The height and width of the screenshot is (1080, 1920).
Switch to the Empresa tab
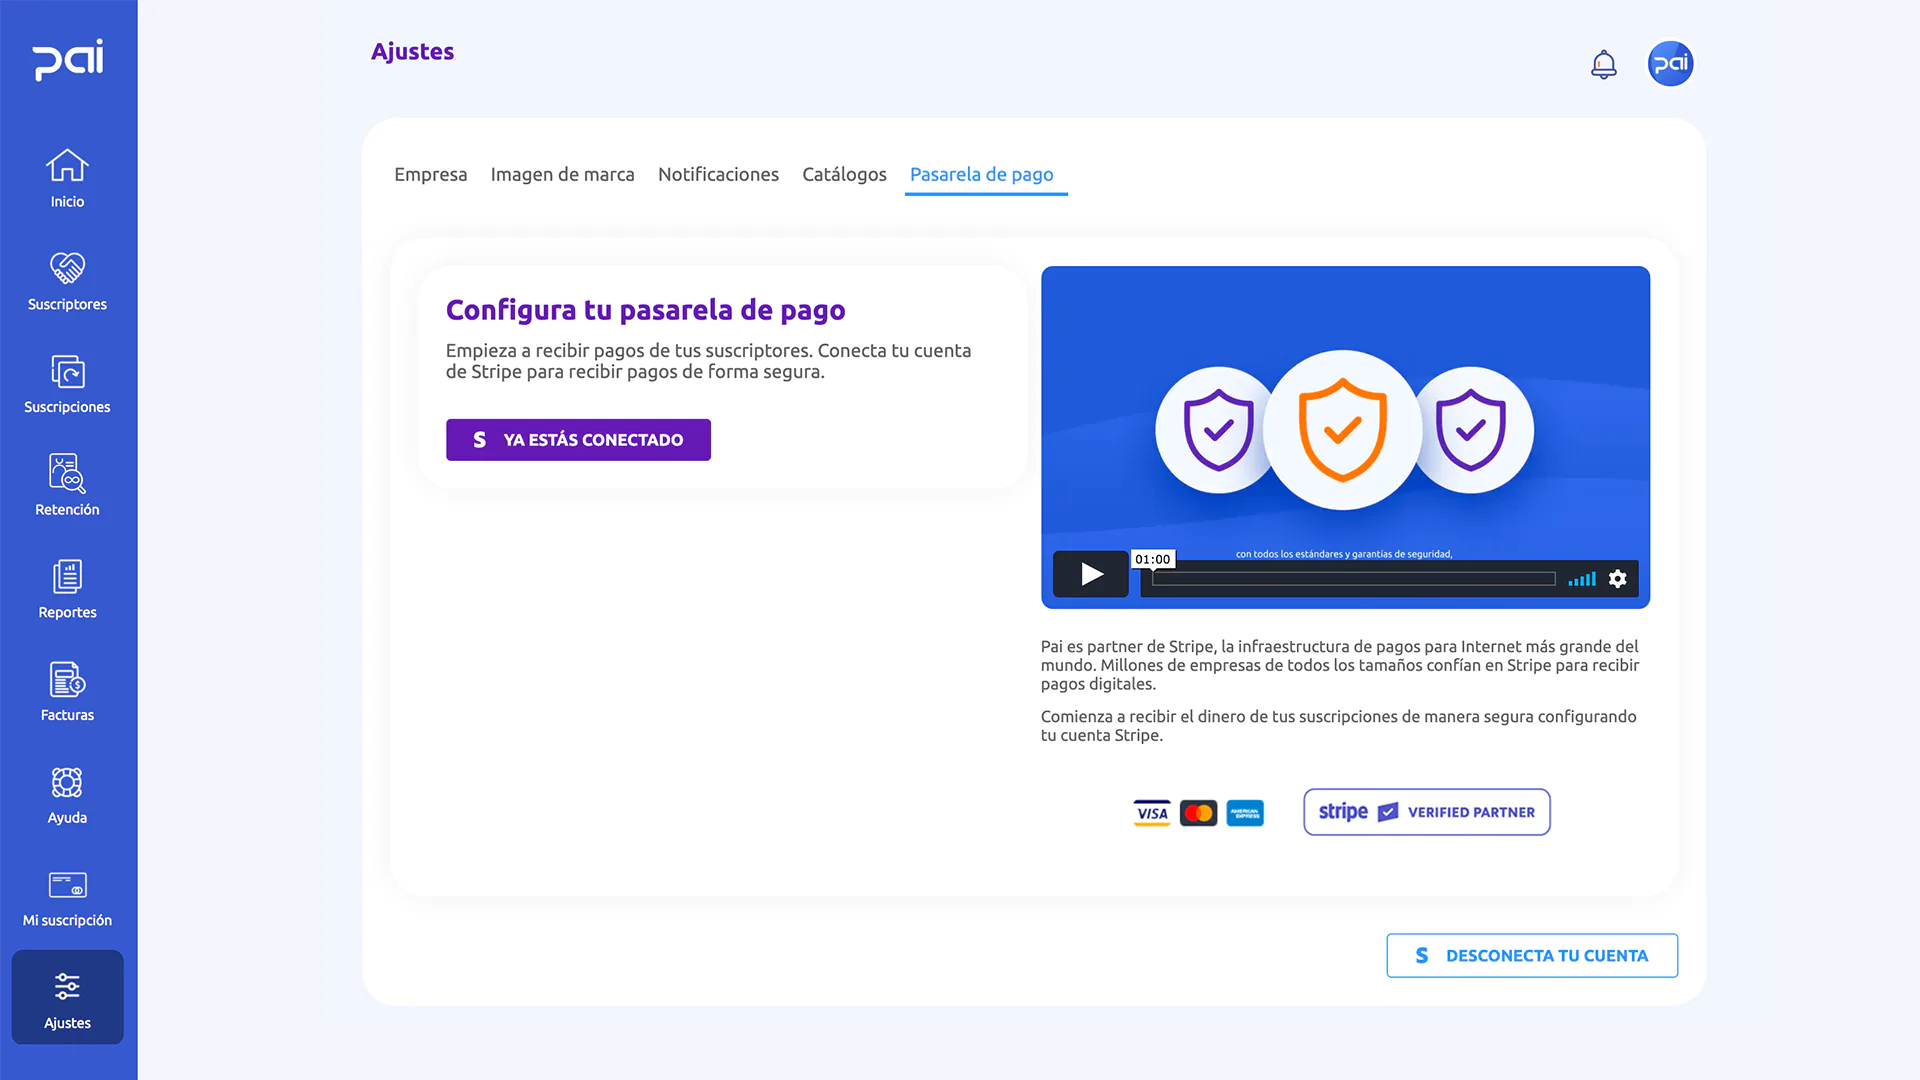point(431,174)
